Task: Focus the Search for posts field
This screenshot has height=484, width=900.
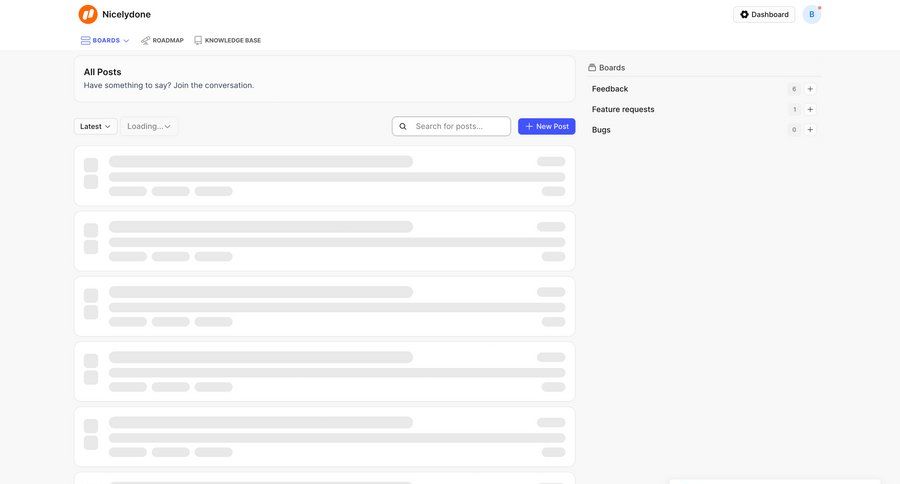Action: pos(451,126)
